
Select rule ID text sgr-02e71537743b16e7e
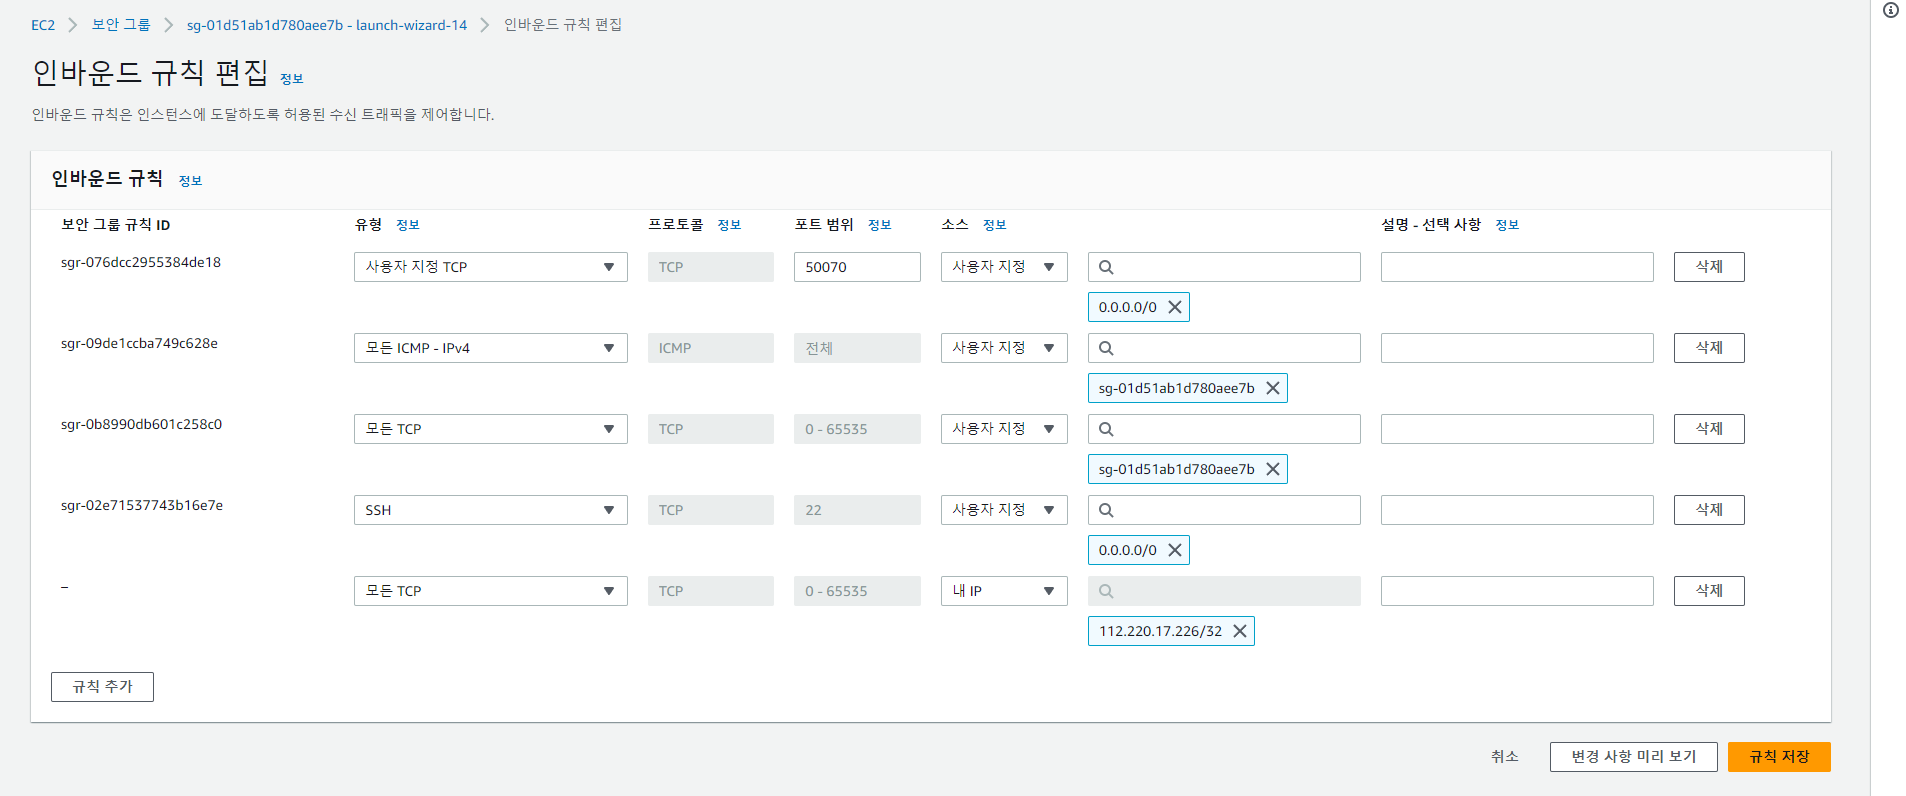142,505
